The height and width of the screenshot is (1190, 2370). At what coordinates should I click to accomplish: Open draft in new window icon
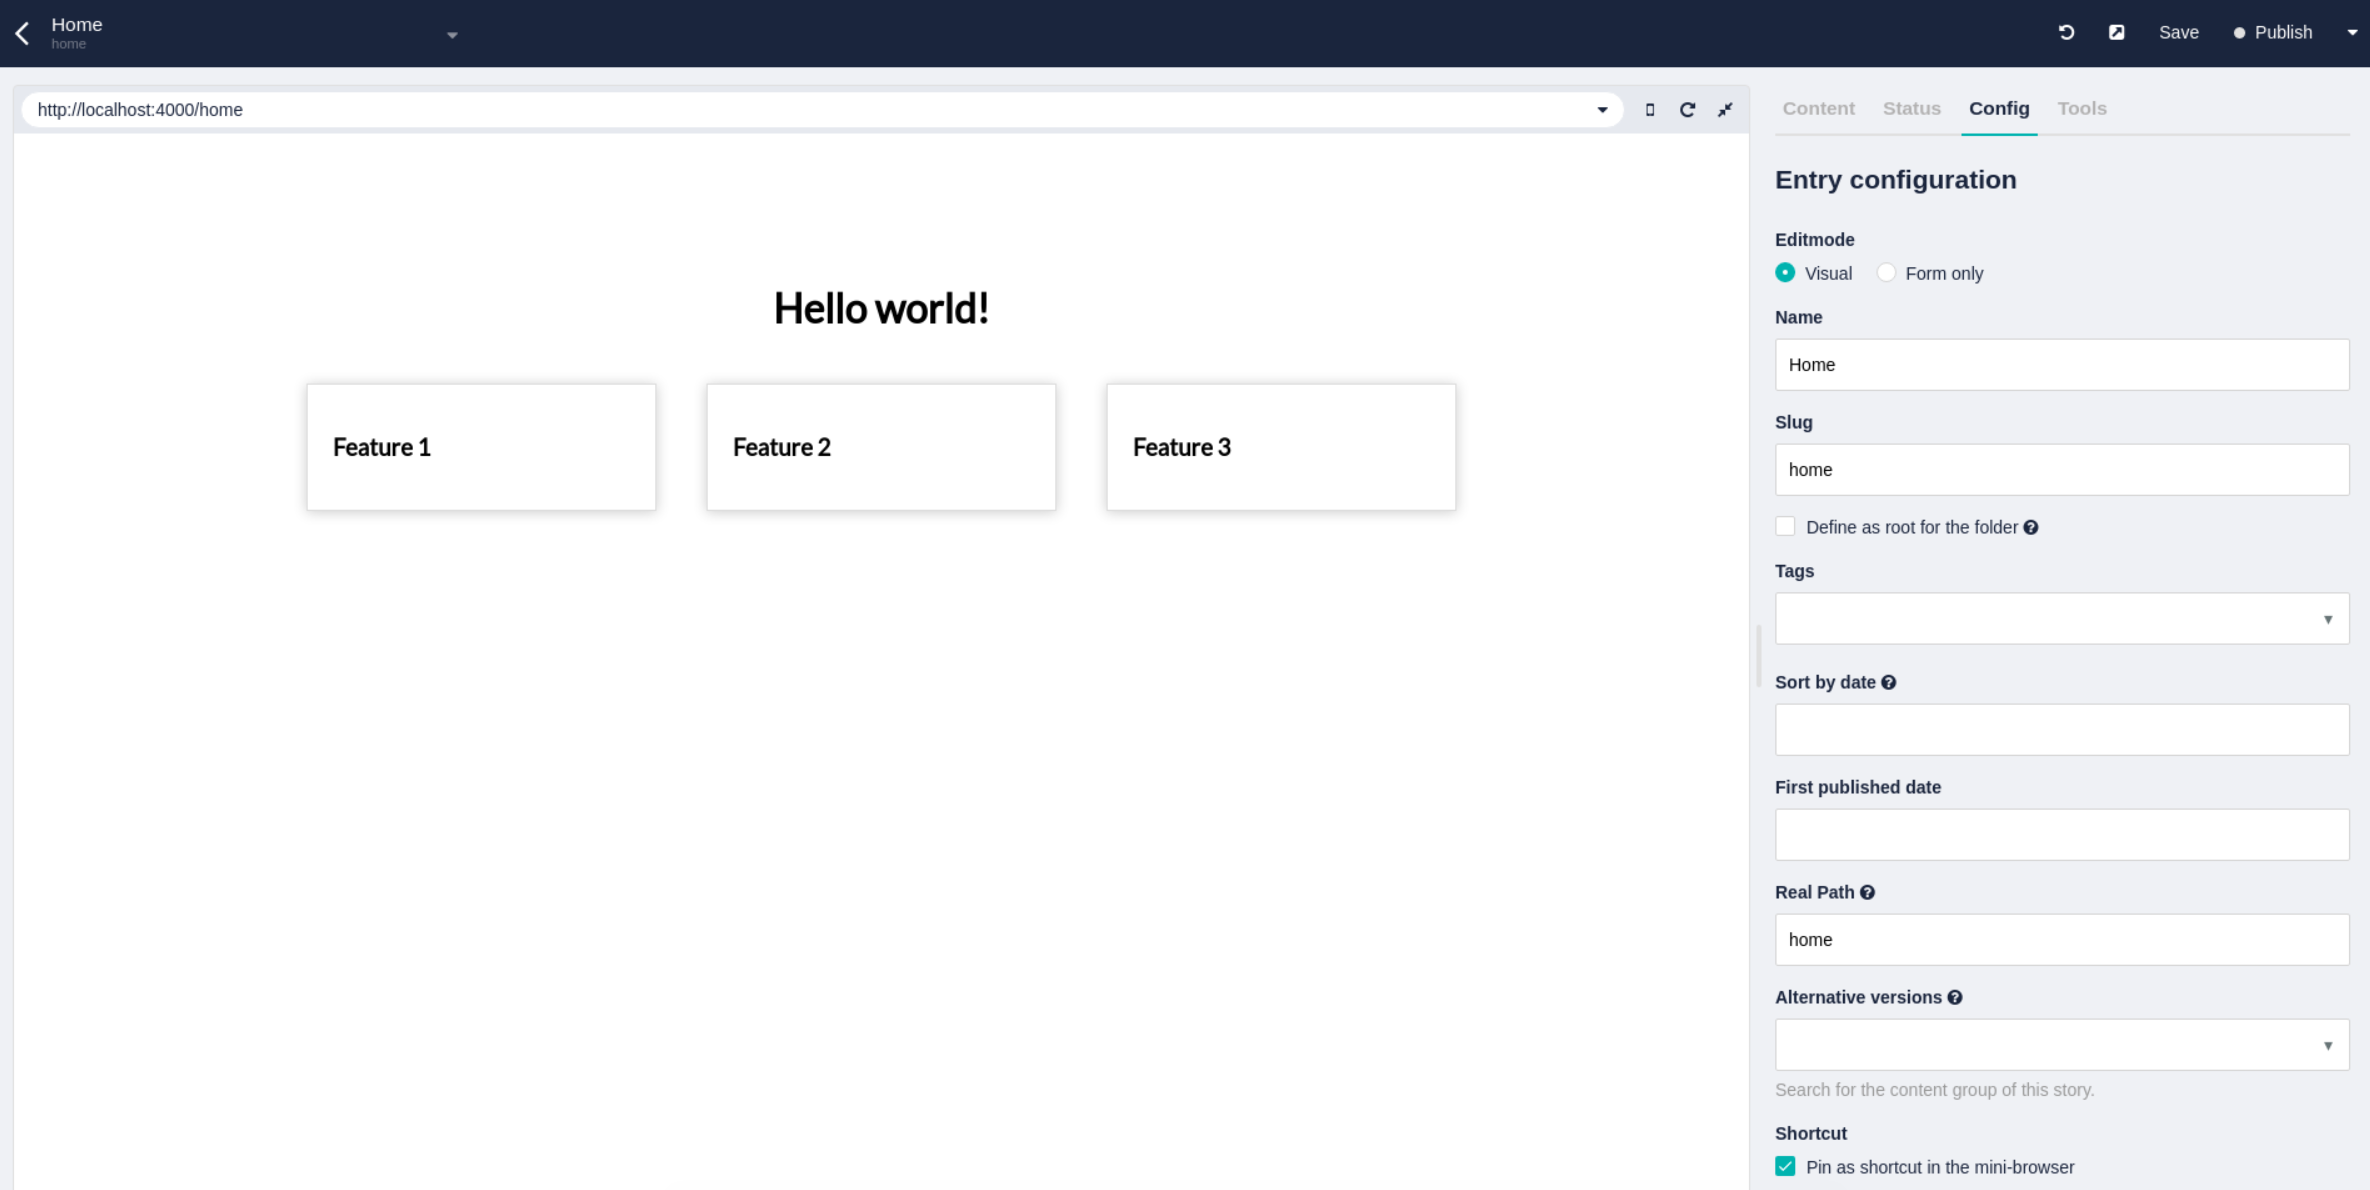[x=2116, y=32]
